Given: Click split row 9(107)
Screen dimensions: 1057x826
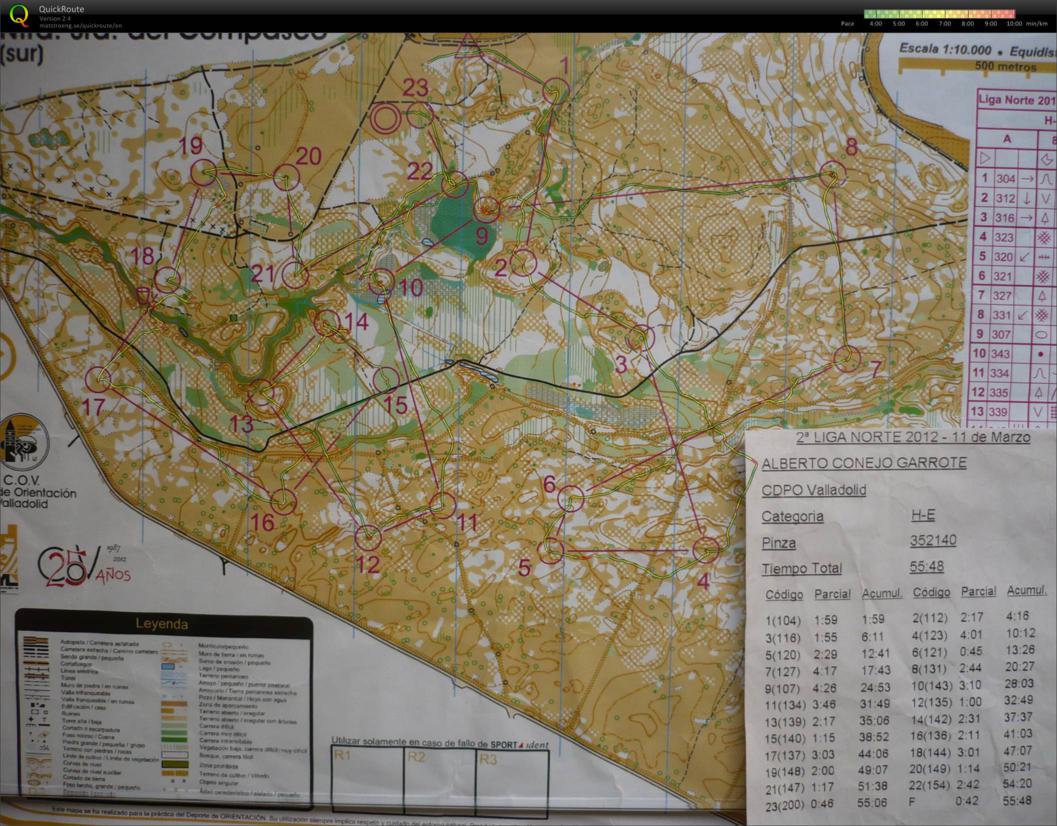Looking at the screenshot, I should [827, 688].
